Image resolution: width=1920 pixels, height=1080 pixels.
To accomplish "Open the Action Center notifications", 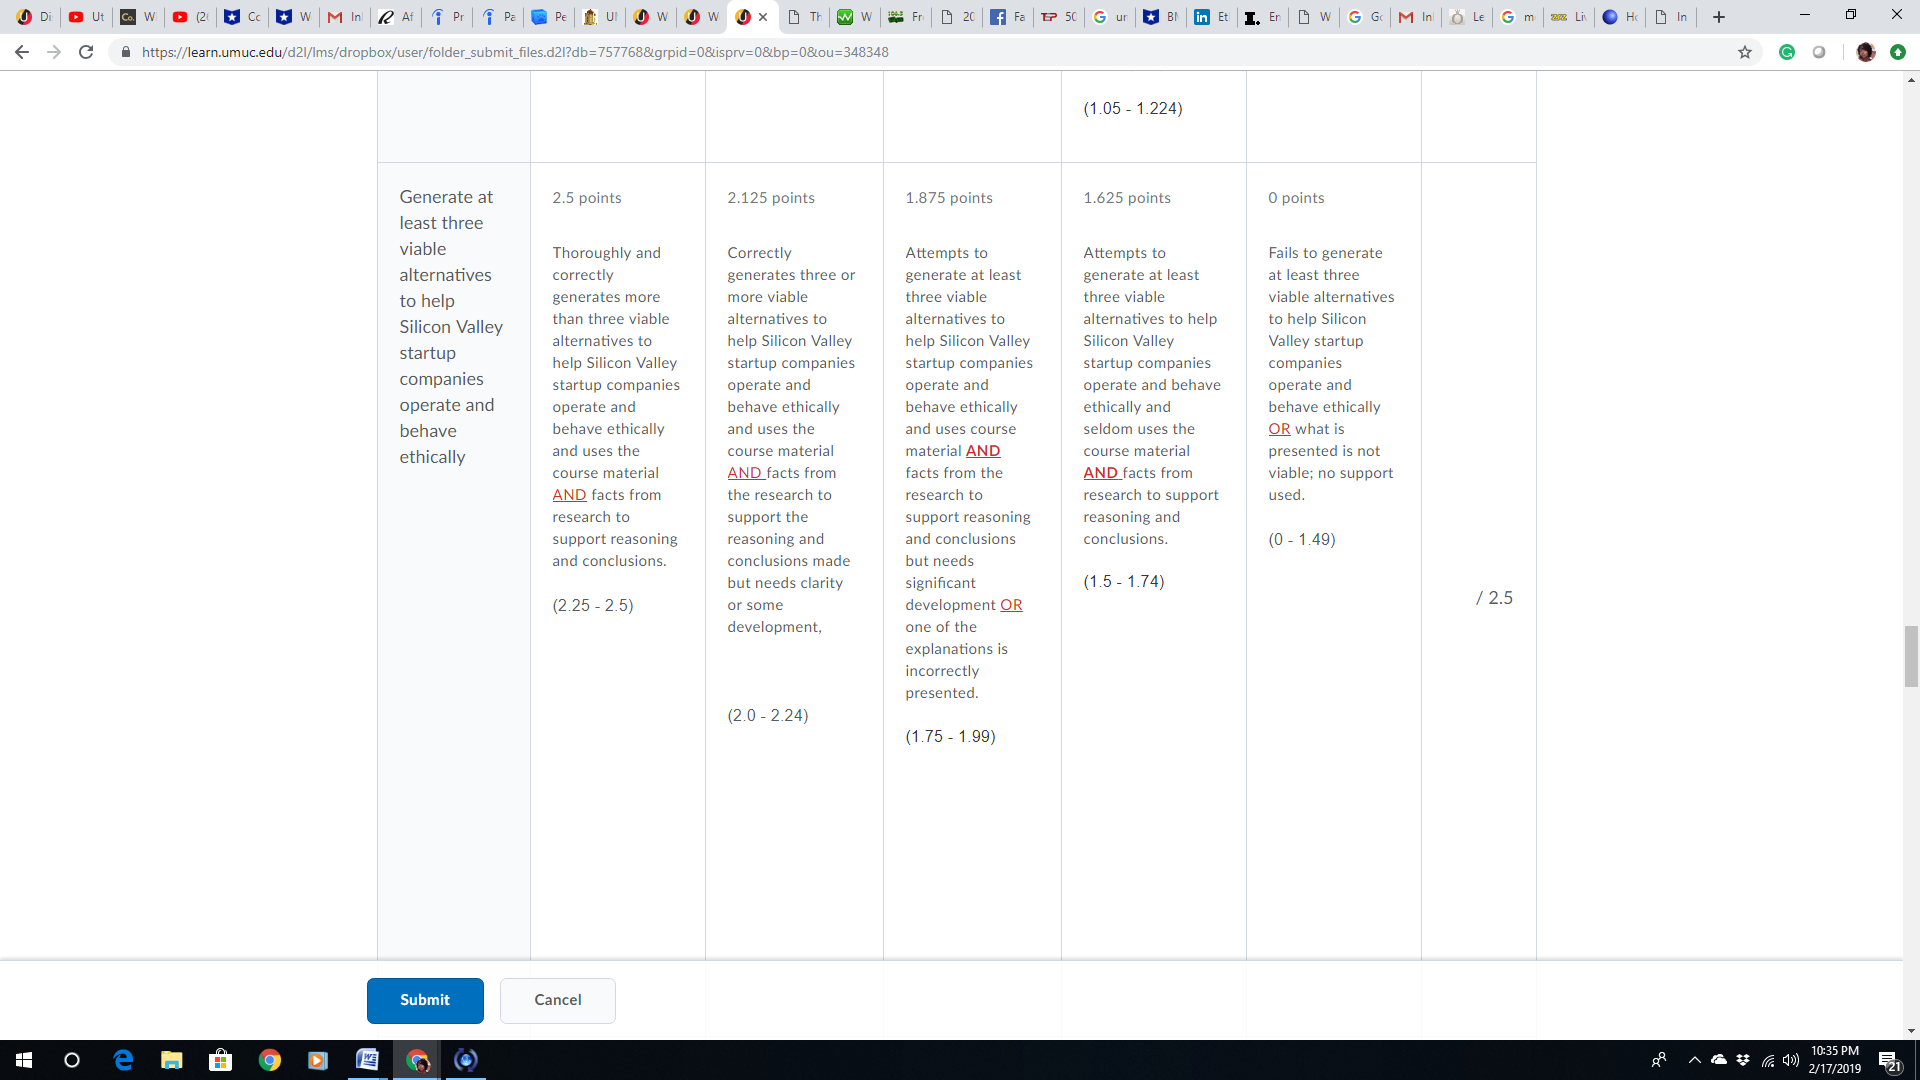I will coord(1889,1060).
